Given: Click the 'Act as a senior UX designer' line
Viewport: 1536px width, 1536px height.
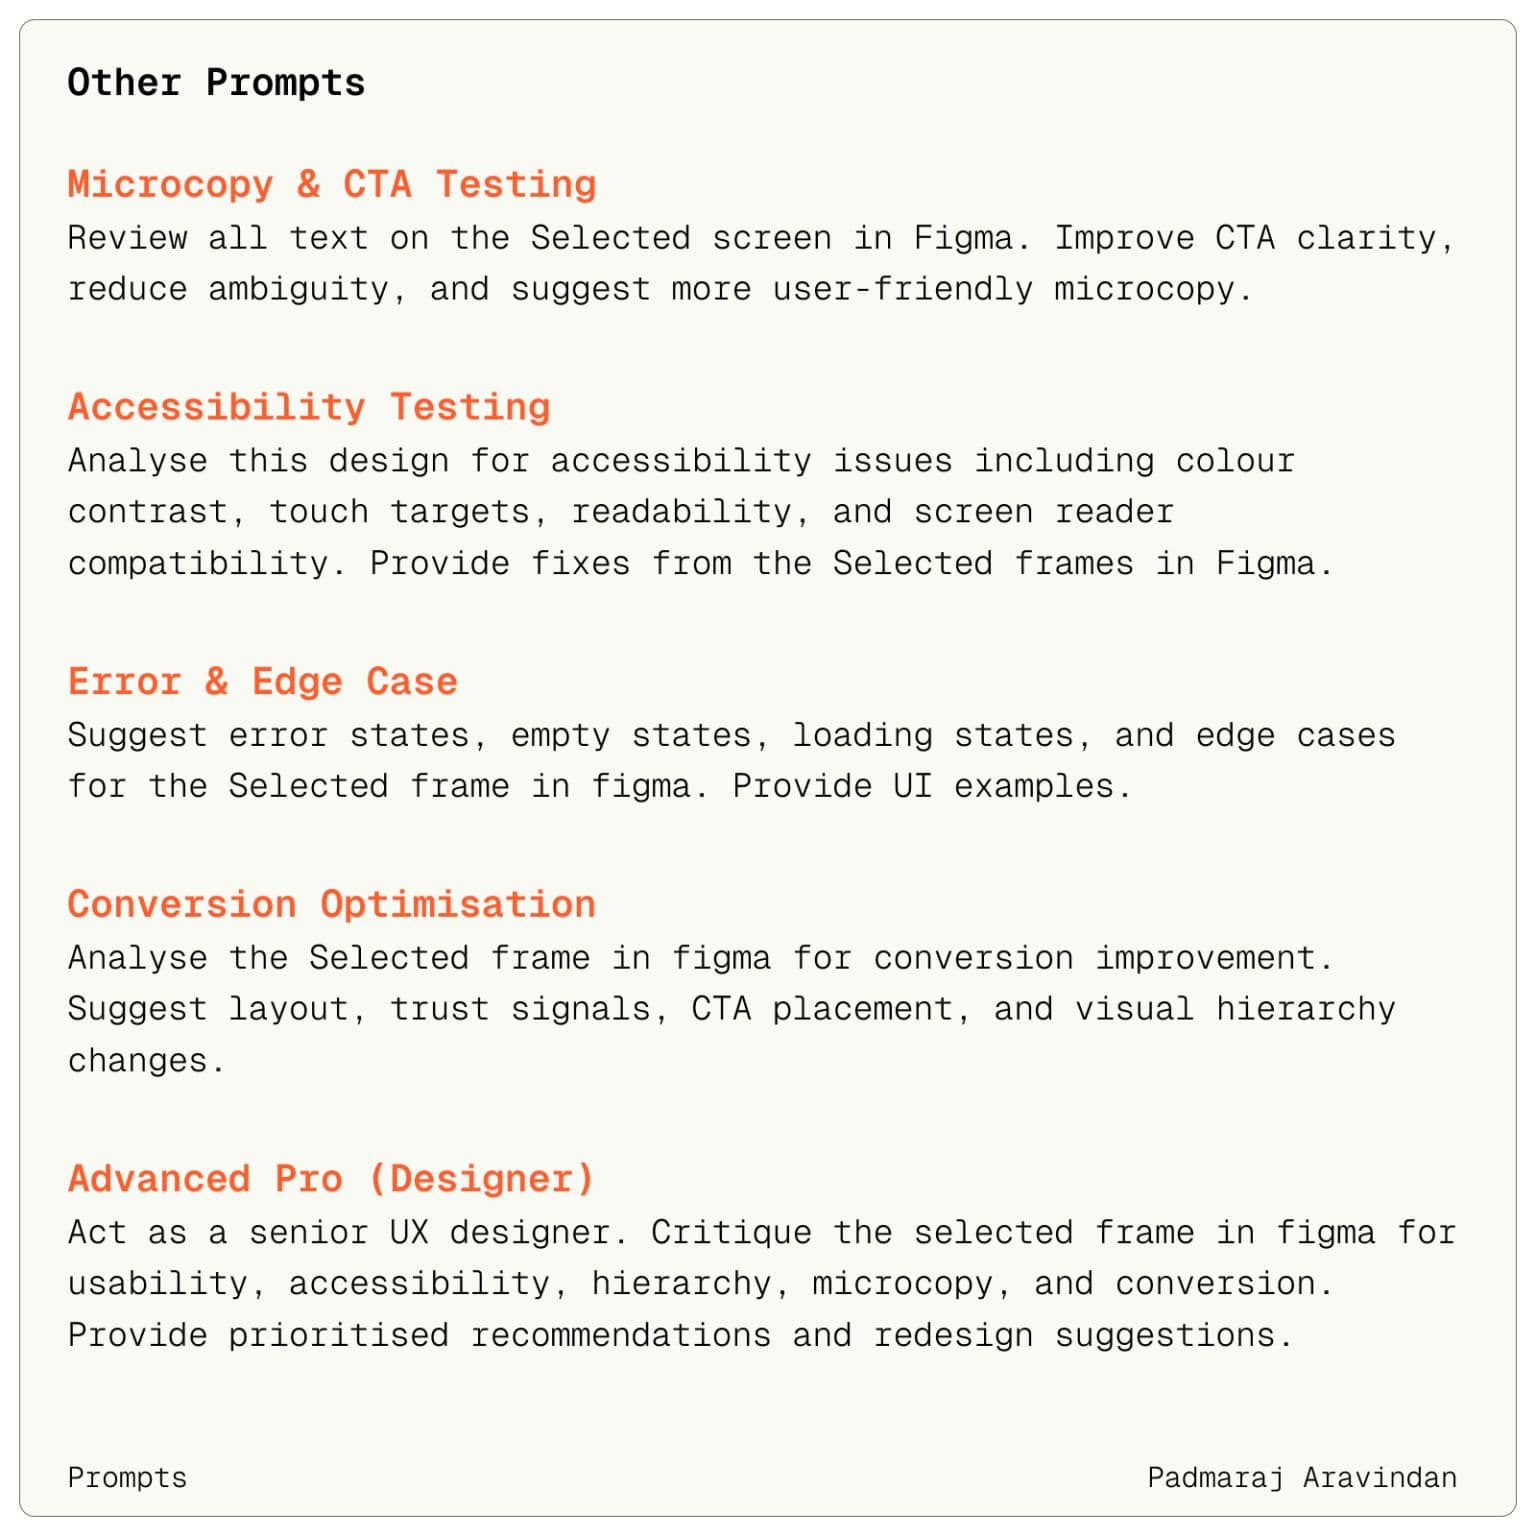Looking at the screenshot, I should coord(761,1233).
